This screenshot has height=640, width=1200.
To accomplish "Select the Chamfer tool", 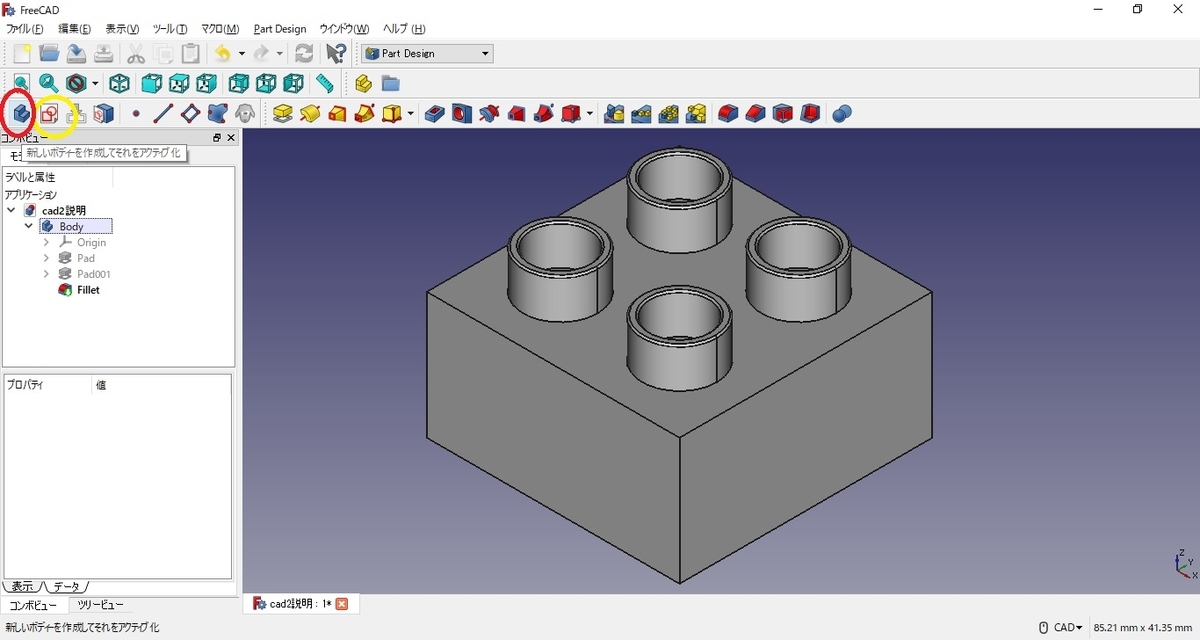I will (755, 114).
